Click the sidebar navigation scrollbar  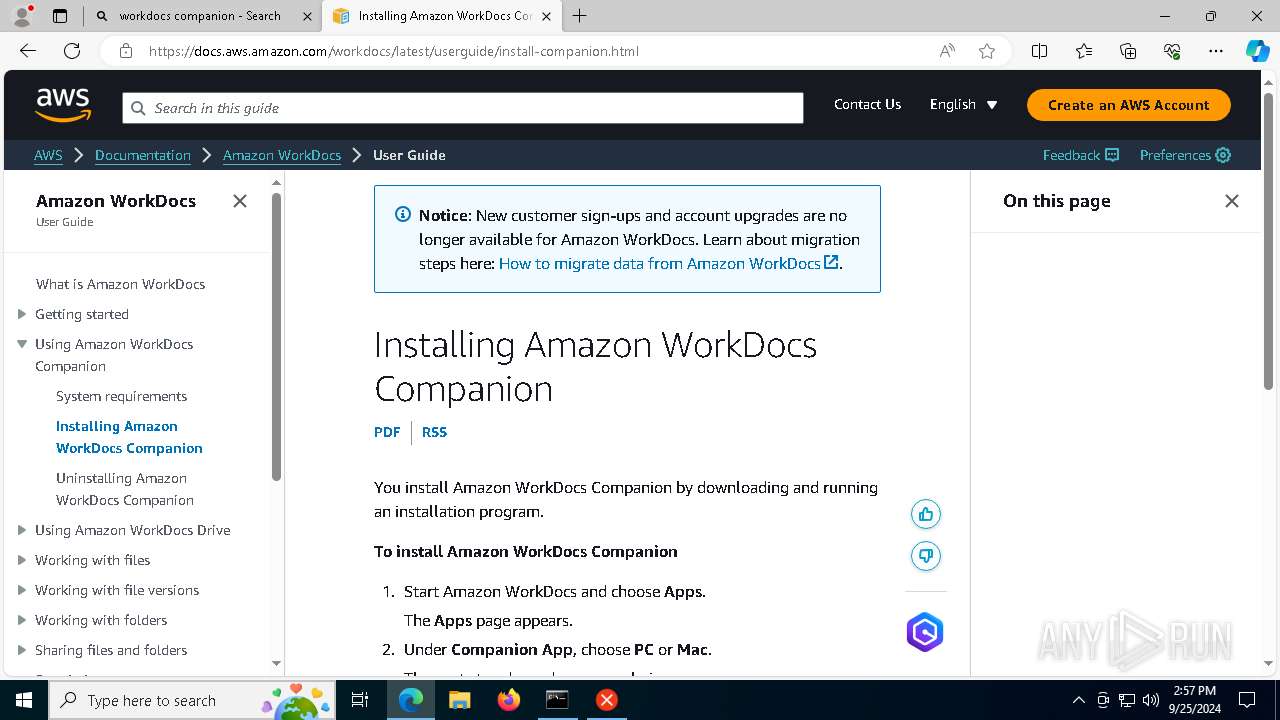click(x=276, y=338)
